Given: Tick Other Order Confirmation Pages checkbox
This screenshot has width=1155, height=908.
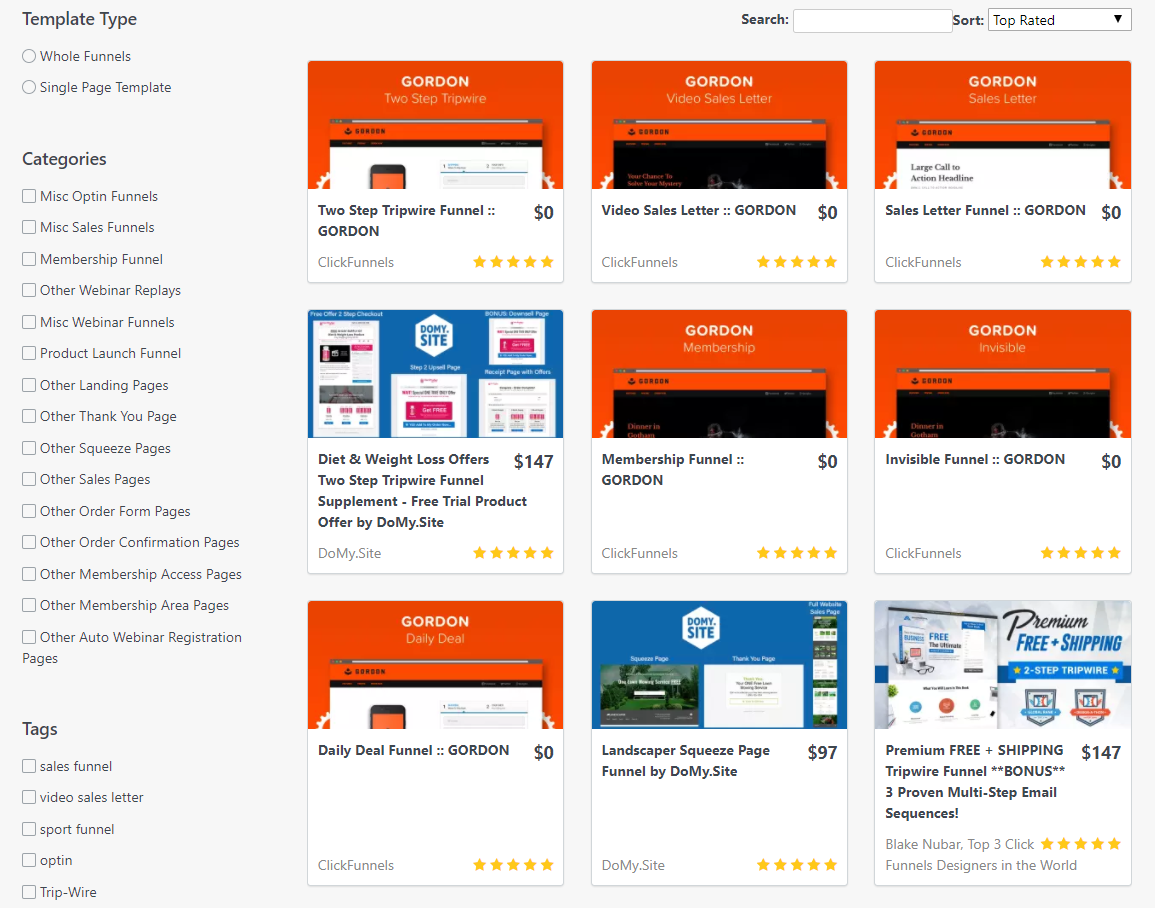Looking at the screenshot, I should coord(29,542).
